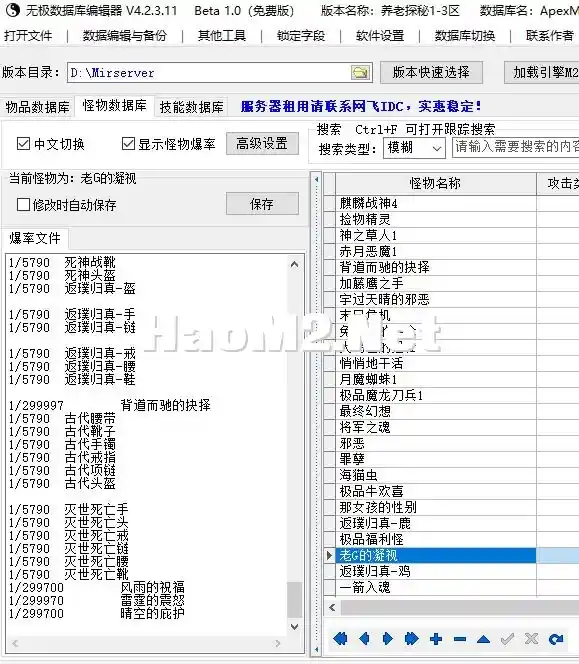Click bottom splitter arrow between panels
The height and width of the screenshot is (664, 579).
click(x=316, y=649)
